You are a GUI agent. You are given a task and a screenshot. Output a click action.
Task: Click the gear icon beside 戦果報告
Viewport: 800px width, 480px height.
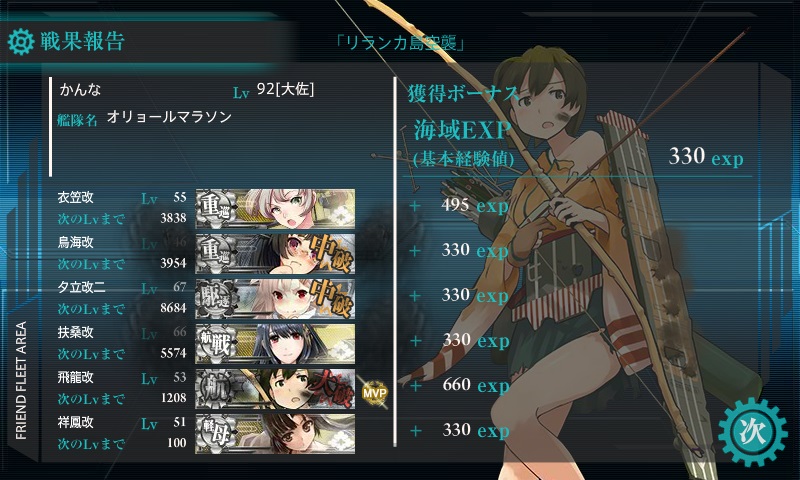[x=21, y=42]
